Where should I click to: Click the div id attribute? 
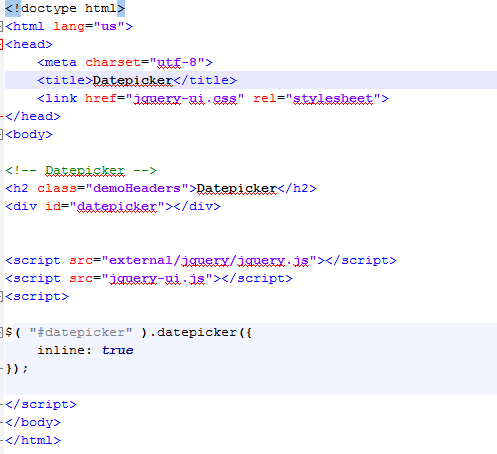click(x=53, y=206)
